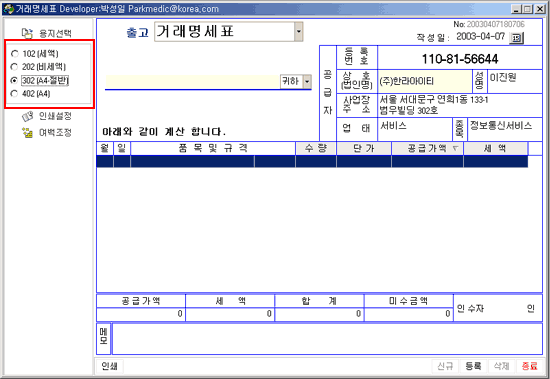Screen dimensions: 550x379
Task: Click the 수량 column header
Action: click(x=316, y=148)
